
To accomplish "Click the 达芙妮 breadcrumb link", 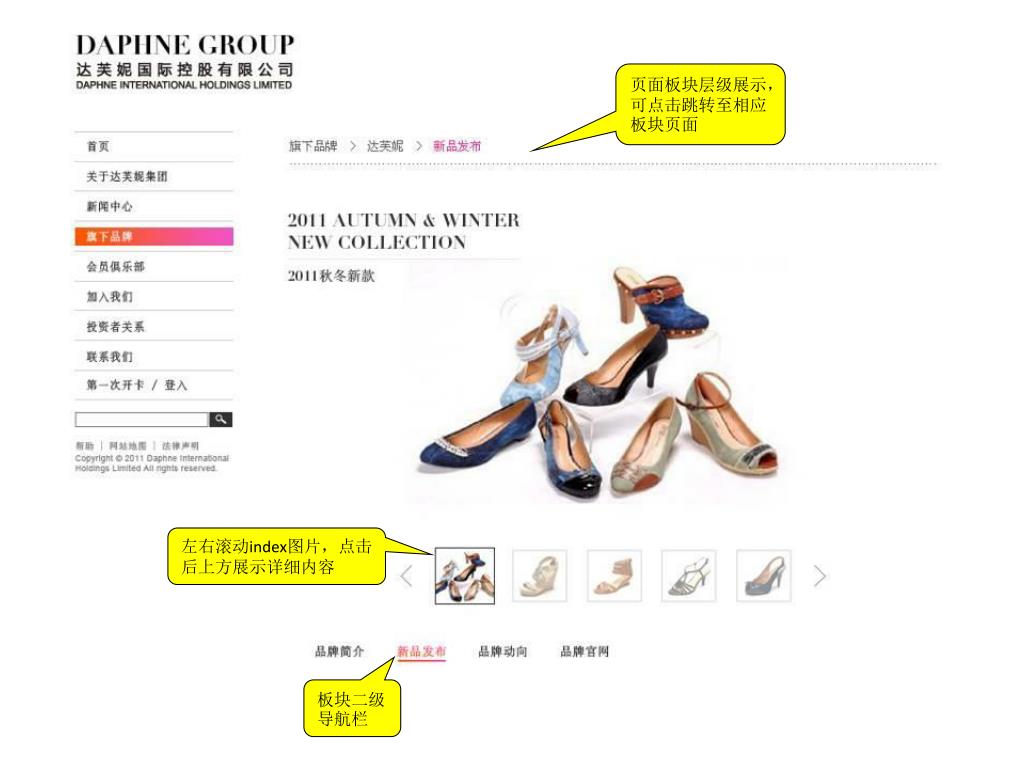I will pyautogui.click(x=385, y=146).
